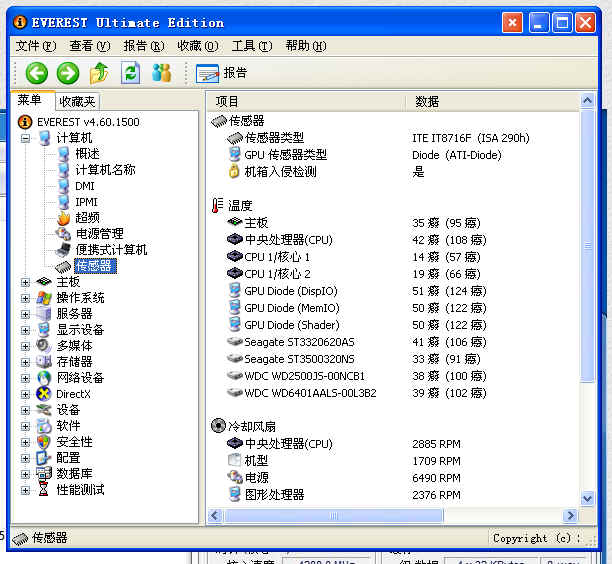
Task: Open the users/people toolbar icon
Action: pyautogui.click(x=162, y=73)
